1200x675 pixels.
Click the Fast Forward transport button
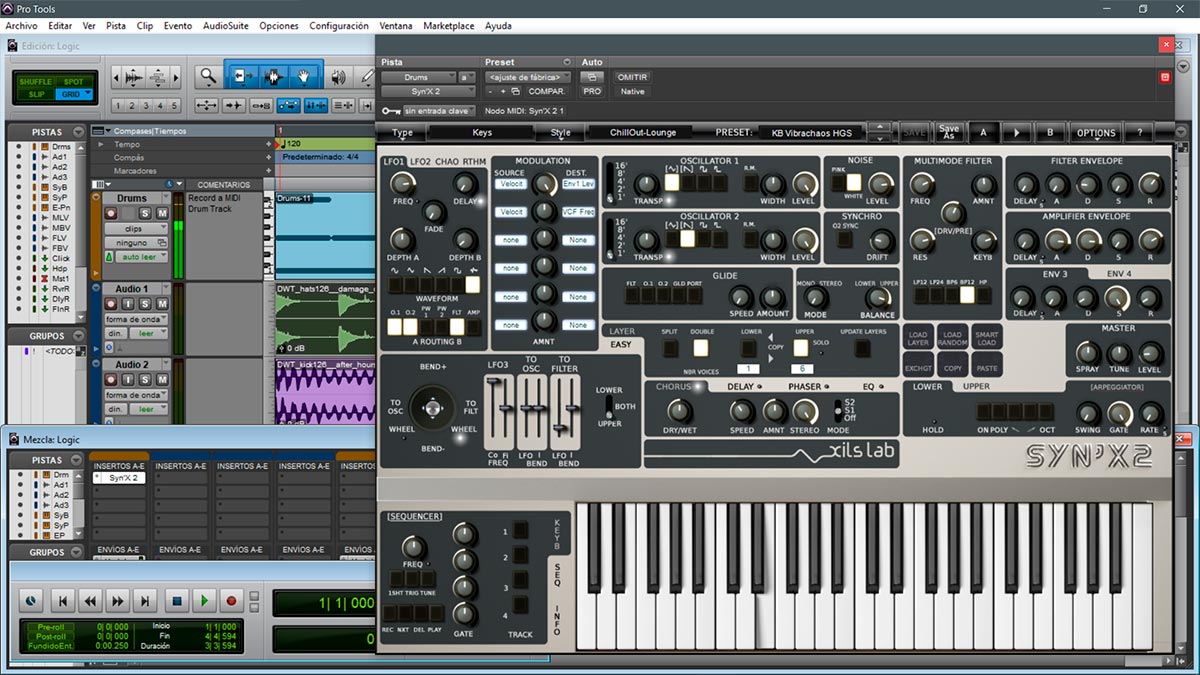[119, 601]
